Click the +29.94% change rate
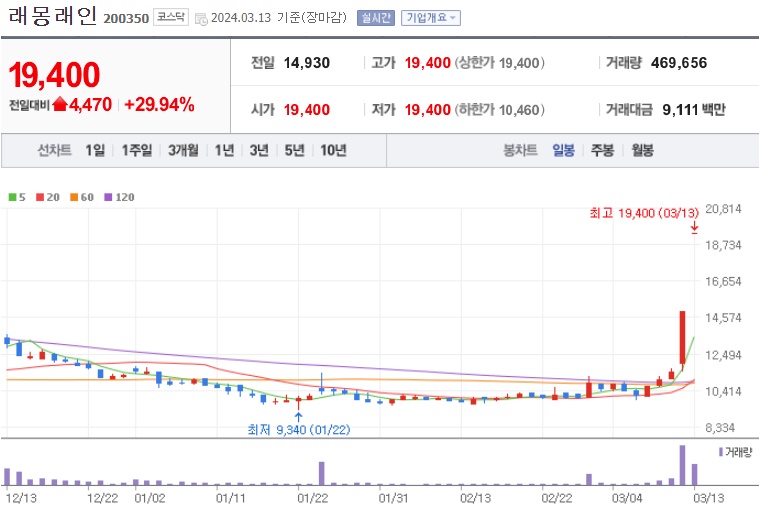 pos(159,105)
